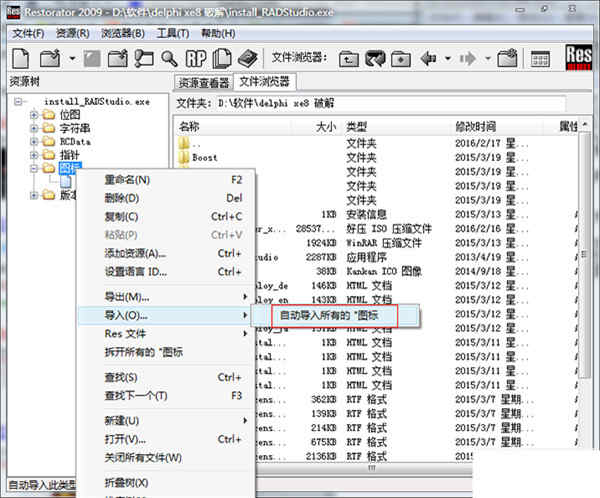Click the Open file toolbar icon
Image resolution: width=600 pixels, height=498 pixels.
click(x=50, y=59)
